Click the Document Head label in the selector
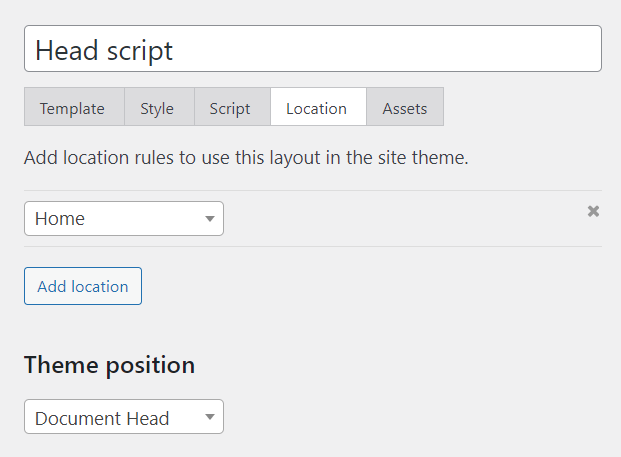 pos(102,418)
